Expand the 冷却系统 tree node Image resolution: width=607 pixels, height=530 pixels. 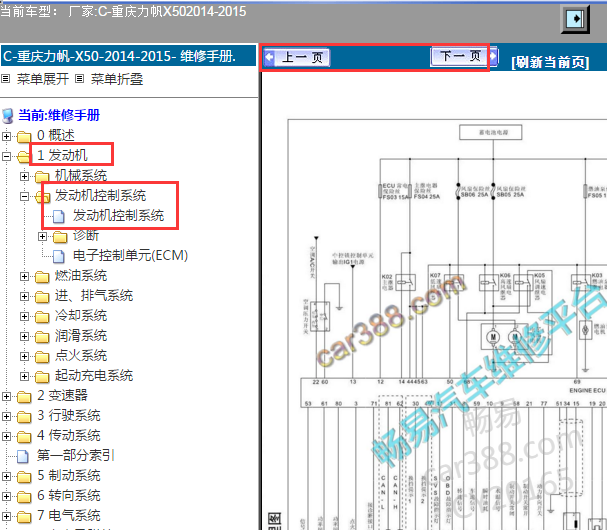[x=24, y=316]
